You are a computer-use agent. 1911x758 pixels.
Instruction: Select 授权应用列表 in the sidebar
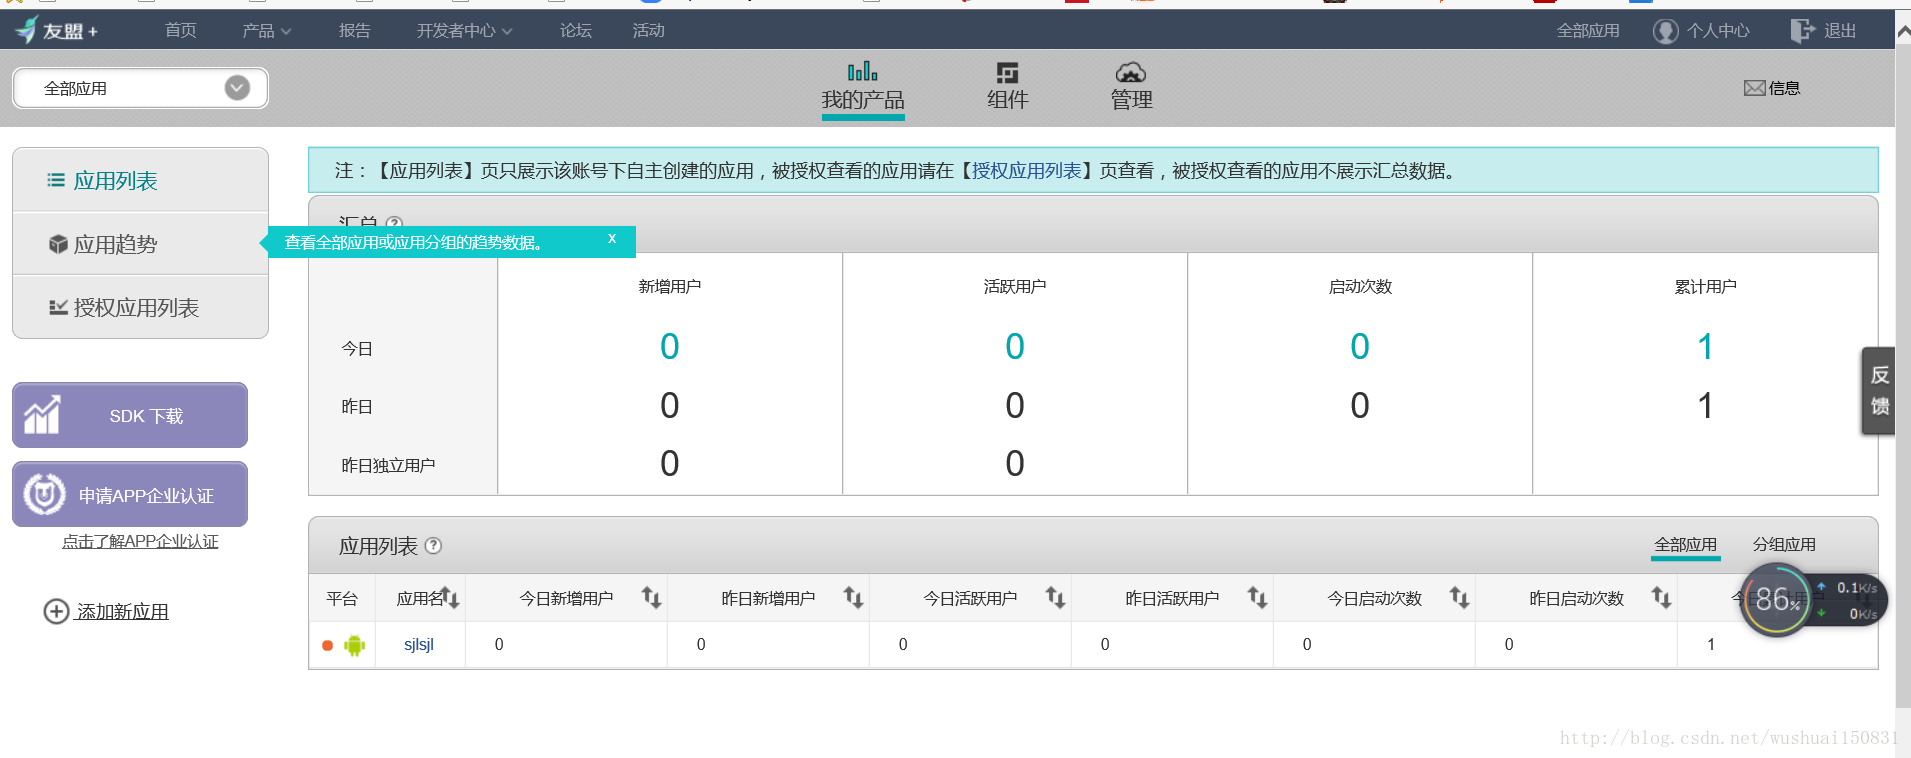pyautogui.click(x=140, y=307)
